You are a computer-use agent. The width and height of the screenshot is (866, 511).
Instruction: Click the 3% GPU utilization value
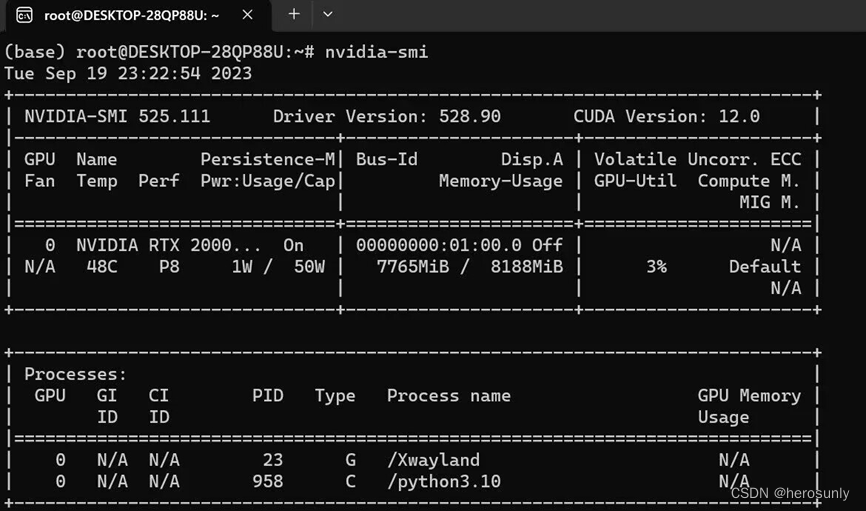(x=656, y=267)
